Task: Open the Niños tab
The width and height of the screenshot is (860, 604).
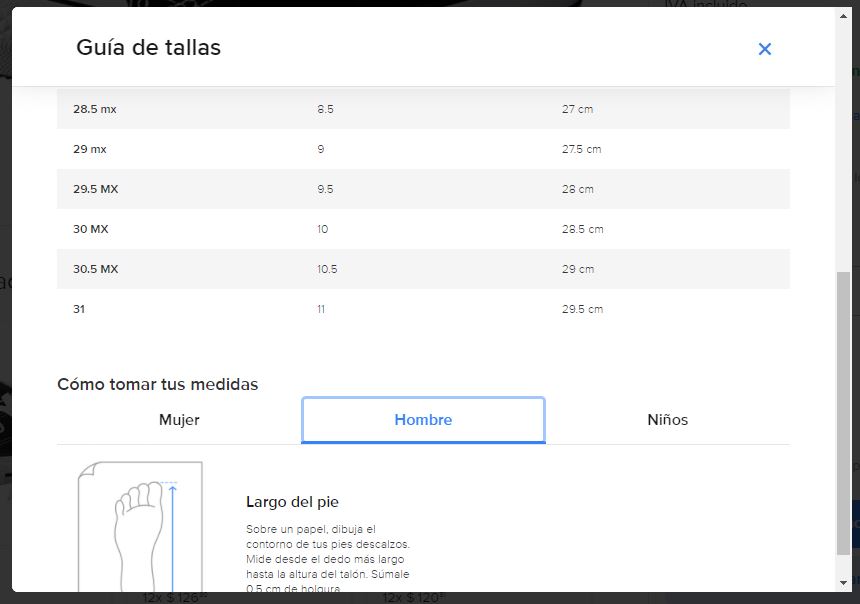Action: [667, 420]
